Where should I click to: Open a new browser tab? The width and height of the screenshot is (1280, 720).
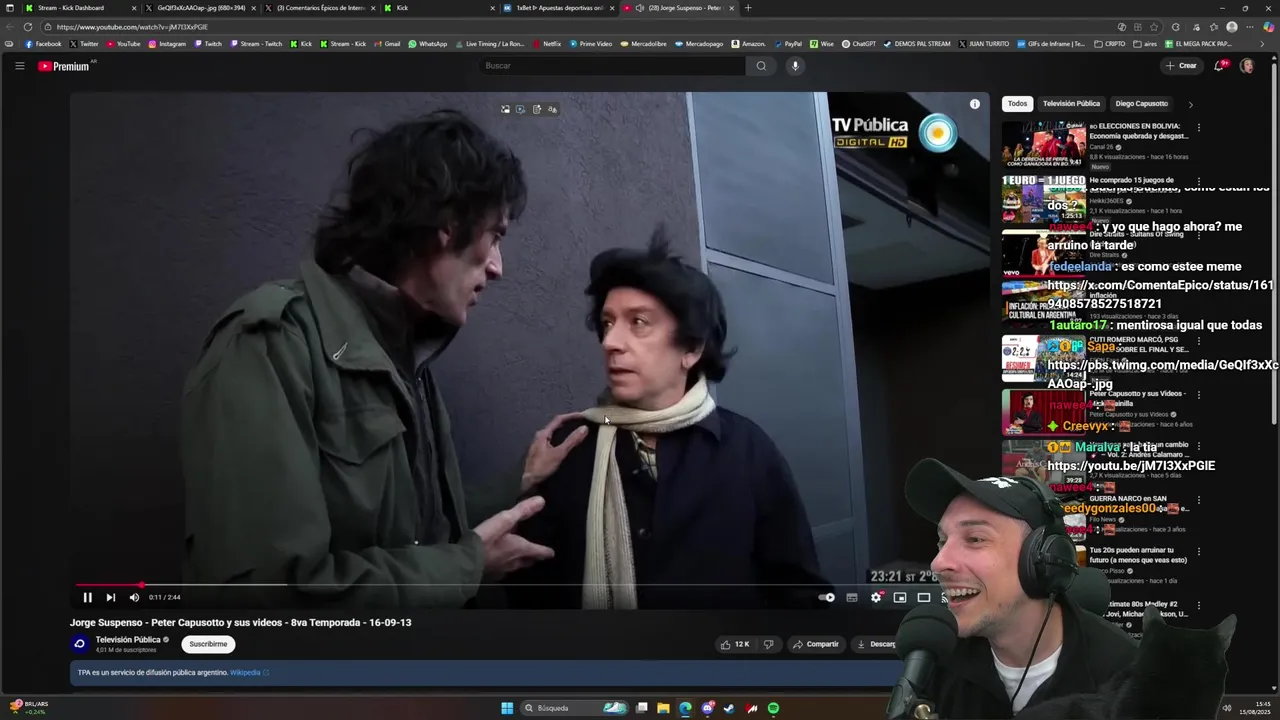coord(748,8)
